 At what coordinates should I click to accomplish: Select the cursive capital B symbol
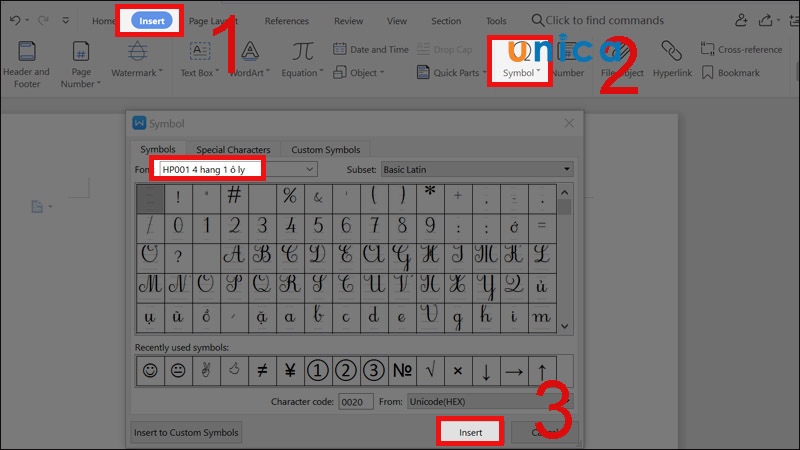click(262, 258)
